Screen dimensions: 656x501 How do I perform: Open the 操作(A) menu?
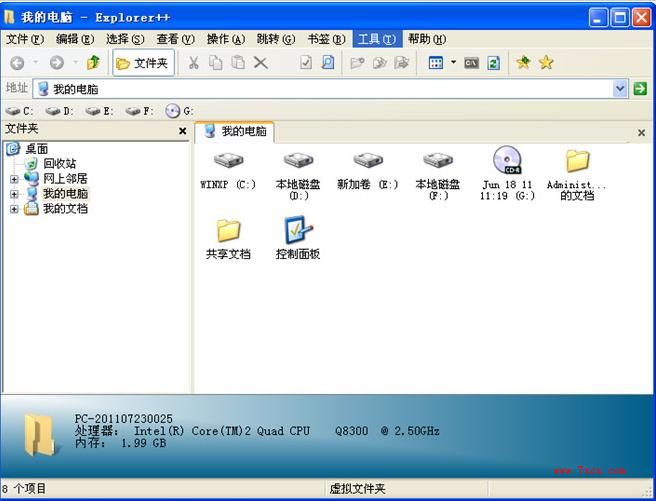pos(226,39)
